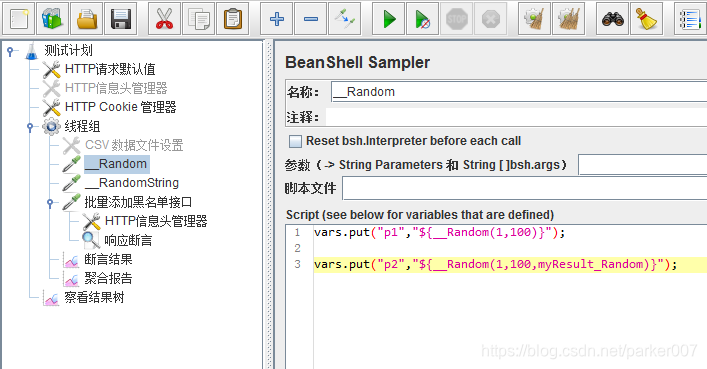Paste from clipboard icon
Screen dimensions: 707x369
233,19
